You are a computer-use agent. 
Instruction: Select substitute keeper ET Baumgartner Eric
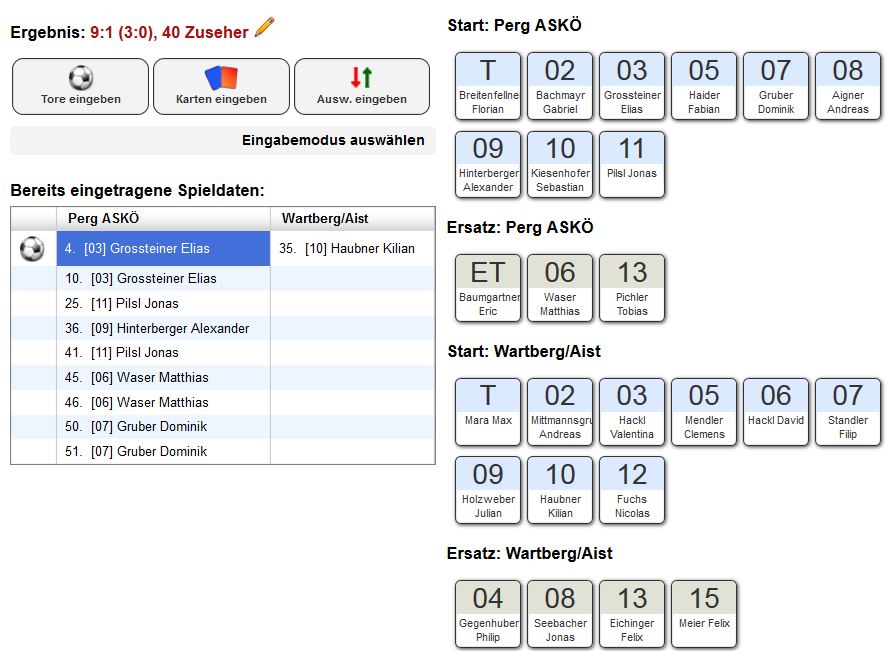tap(488, 288)
